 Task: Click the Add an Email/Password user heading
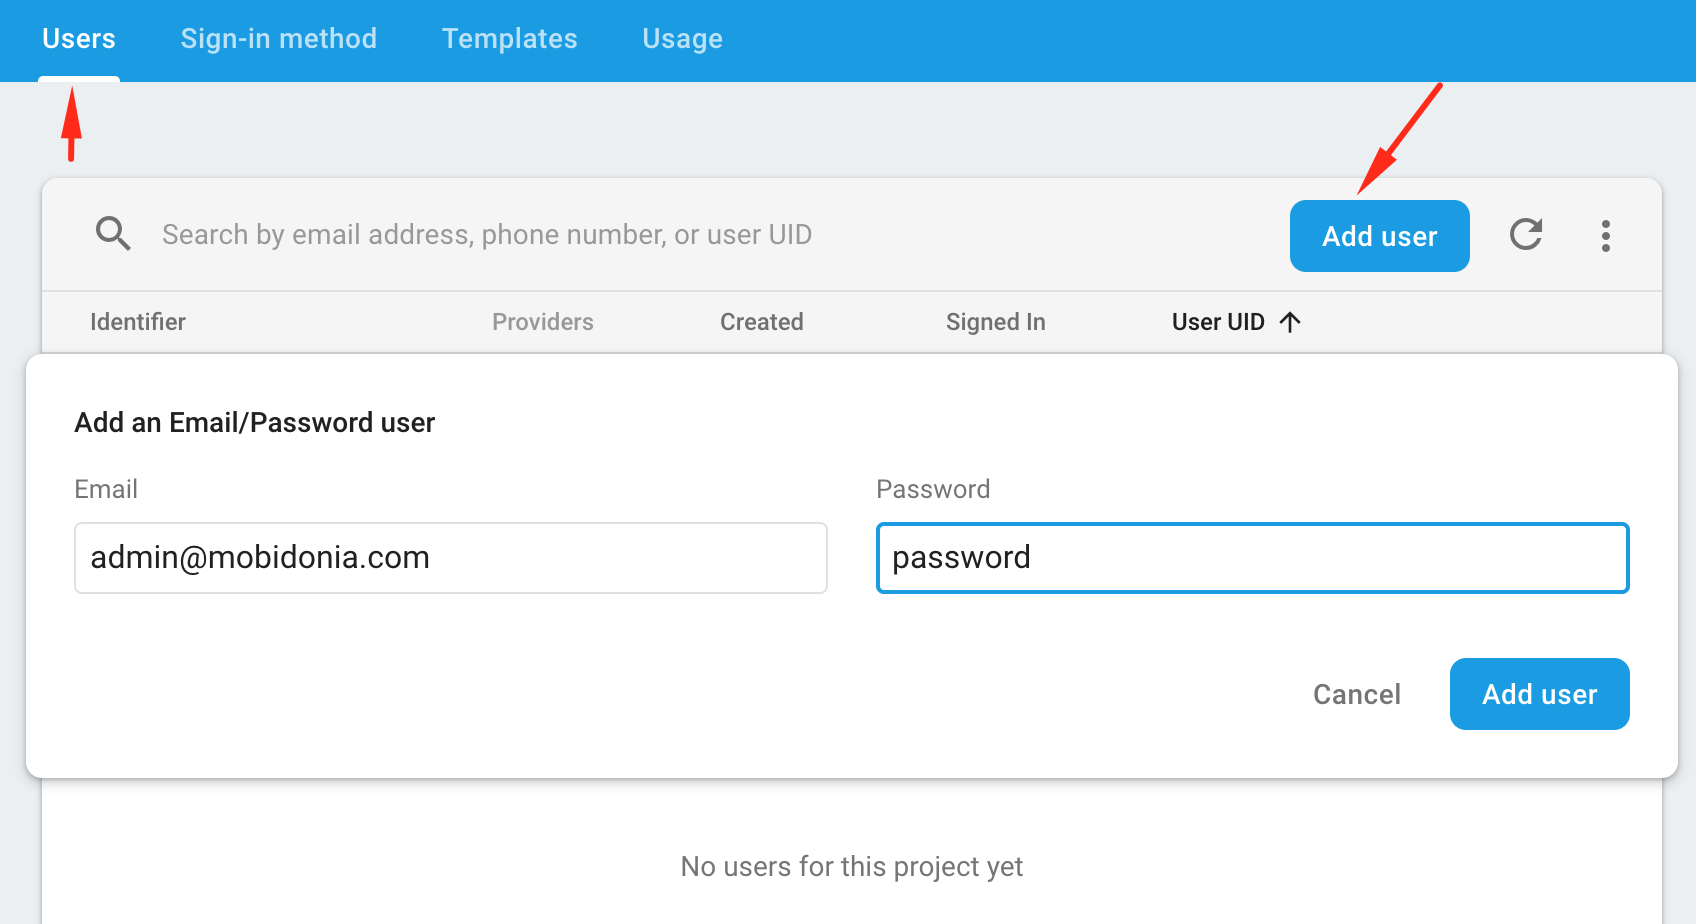tap(255, 423)
